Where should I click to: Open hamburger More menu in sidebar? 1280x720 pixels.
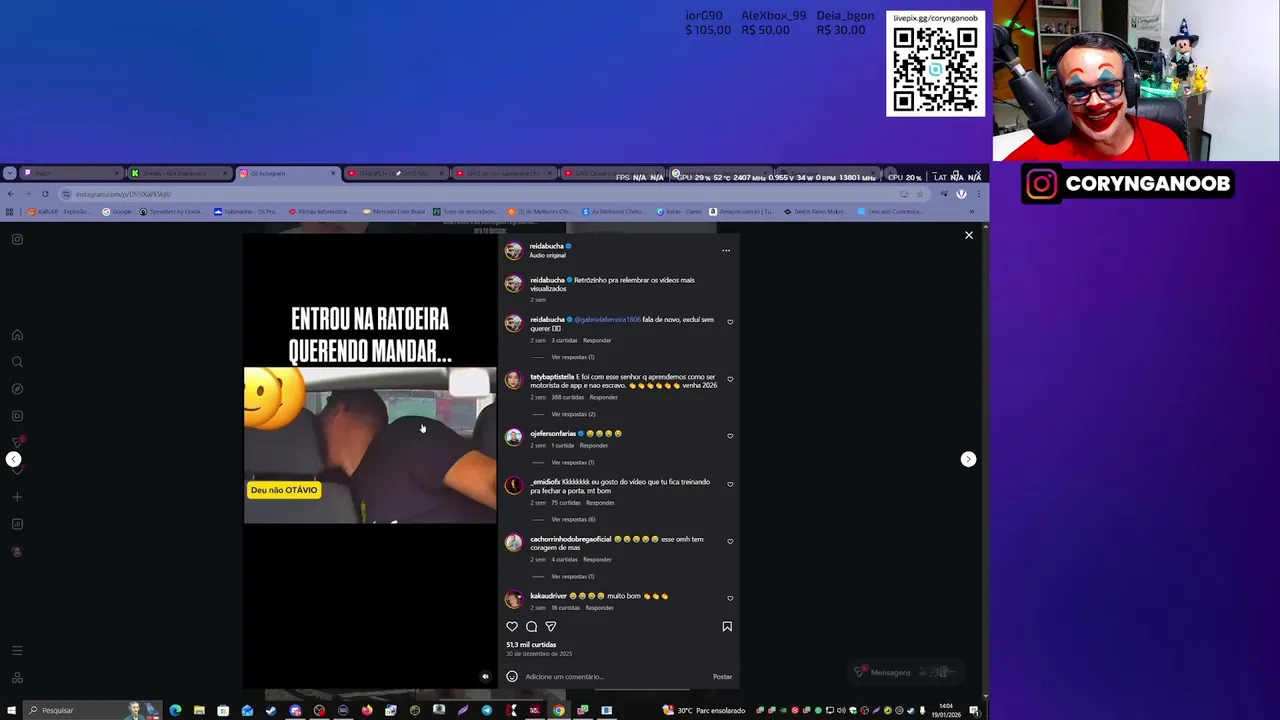point(17,651)
